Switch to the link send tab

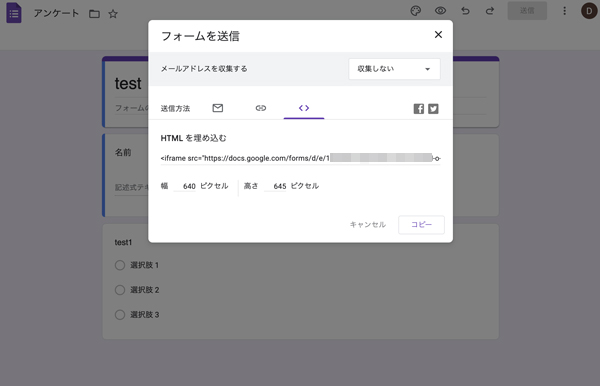click(261, 108)
